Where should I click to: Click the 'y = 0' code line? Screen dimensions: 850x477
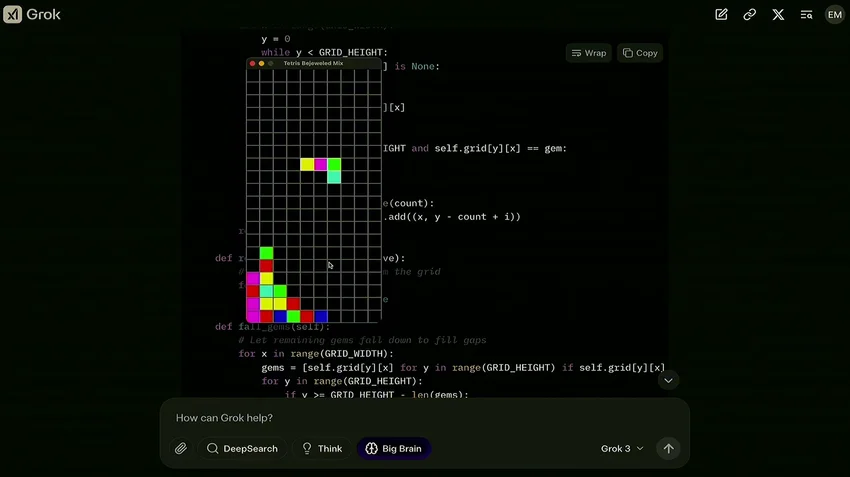click(x=275, y=39)
